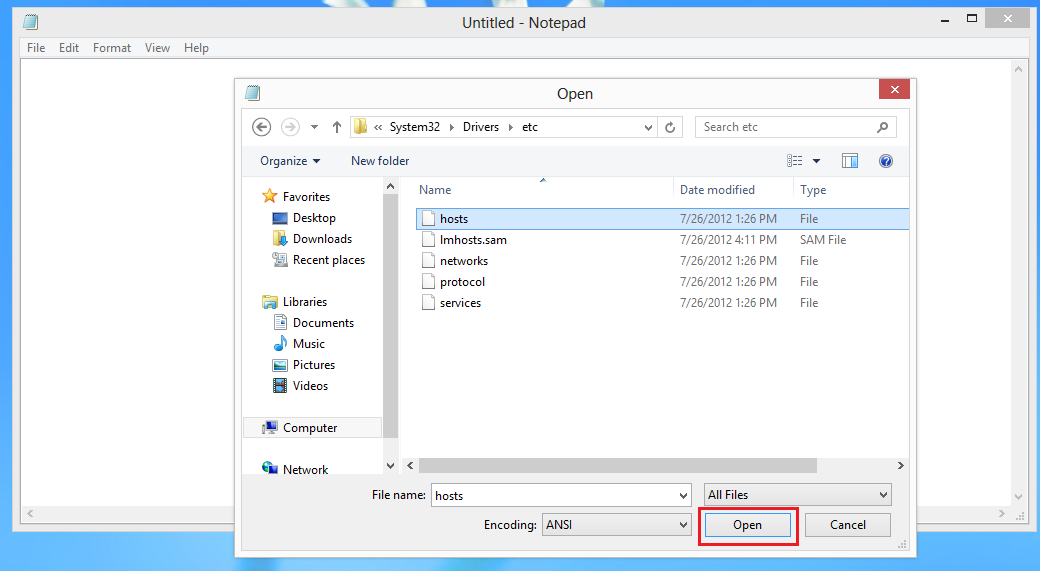Viewport: 1040px width, 571px height.
Task: Click the Open dialog notepad icon
Action: point(253,93)
